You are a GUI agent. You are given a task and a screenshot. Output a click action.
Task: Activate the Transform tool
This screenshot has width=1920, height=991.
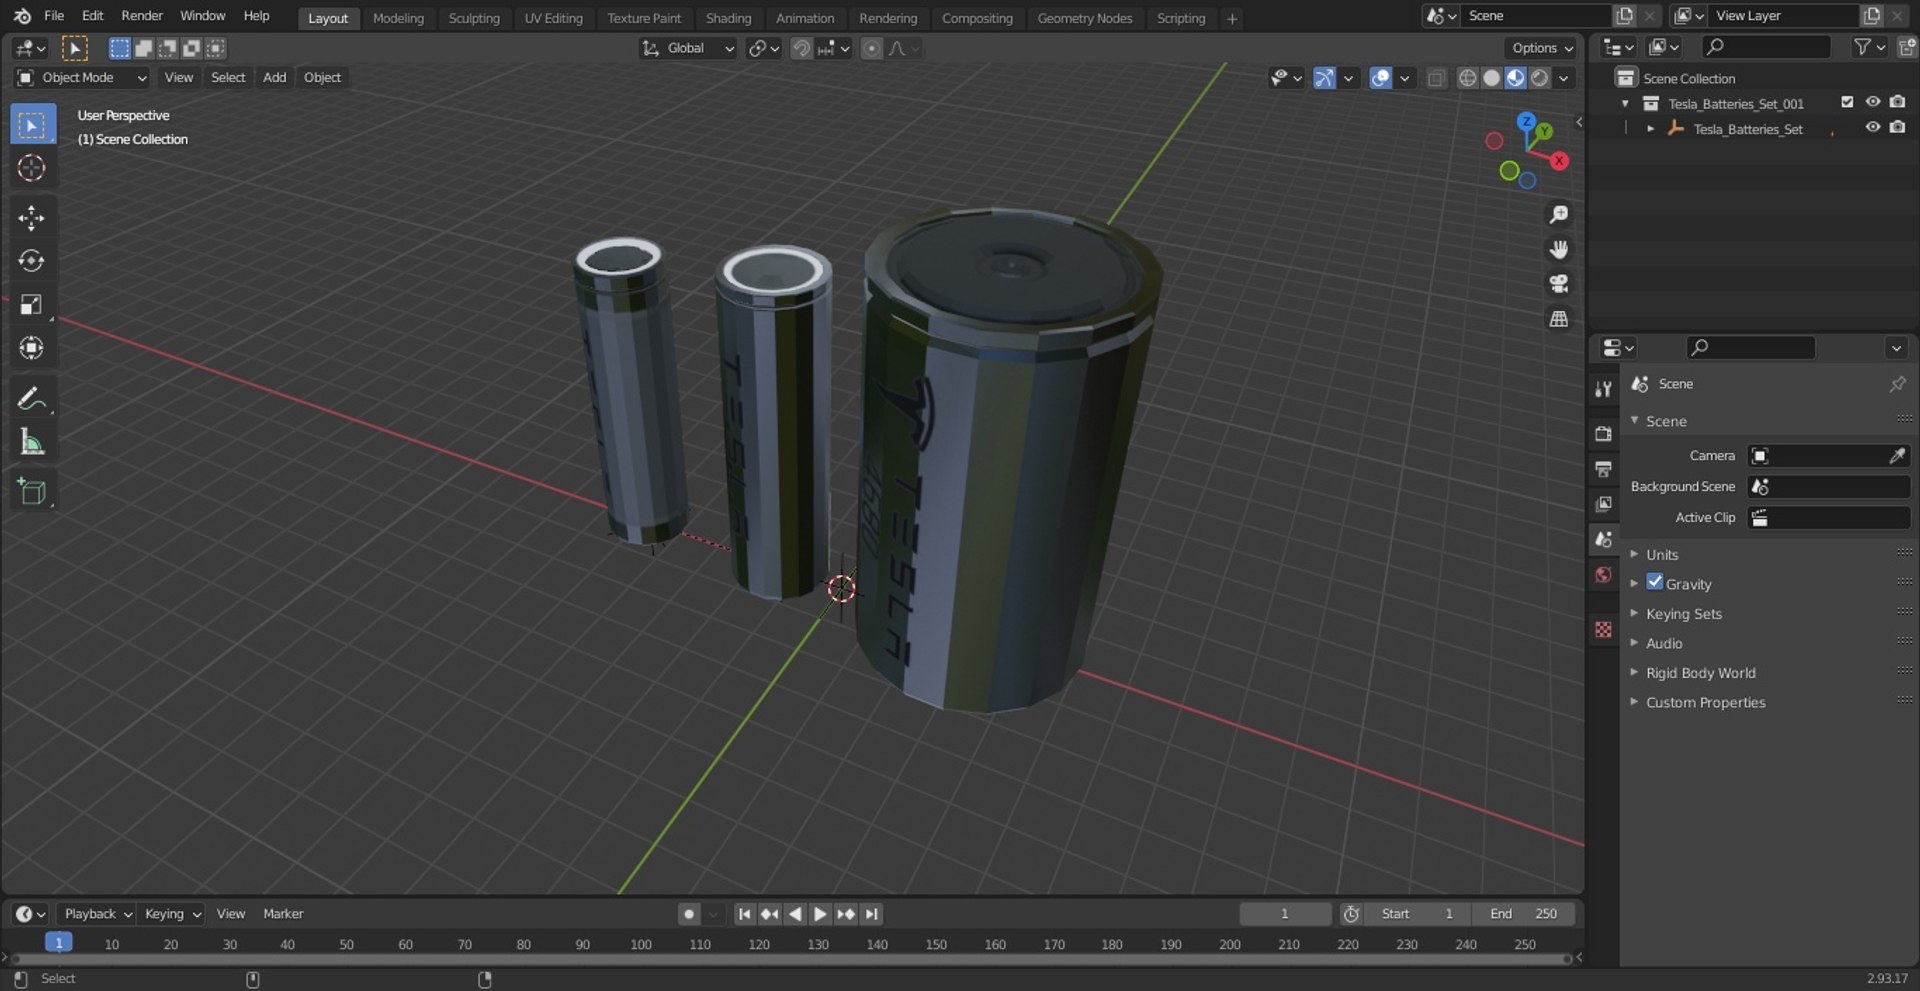pyautogui.click(x=32, y=348)
